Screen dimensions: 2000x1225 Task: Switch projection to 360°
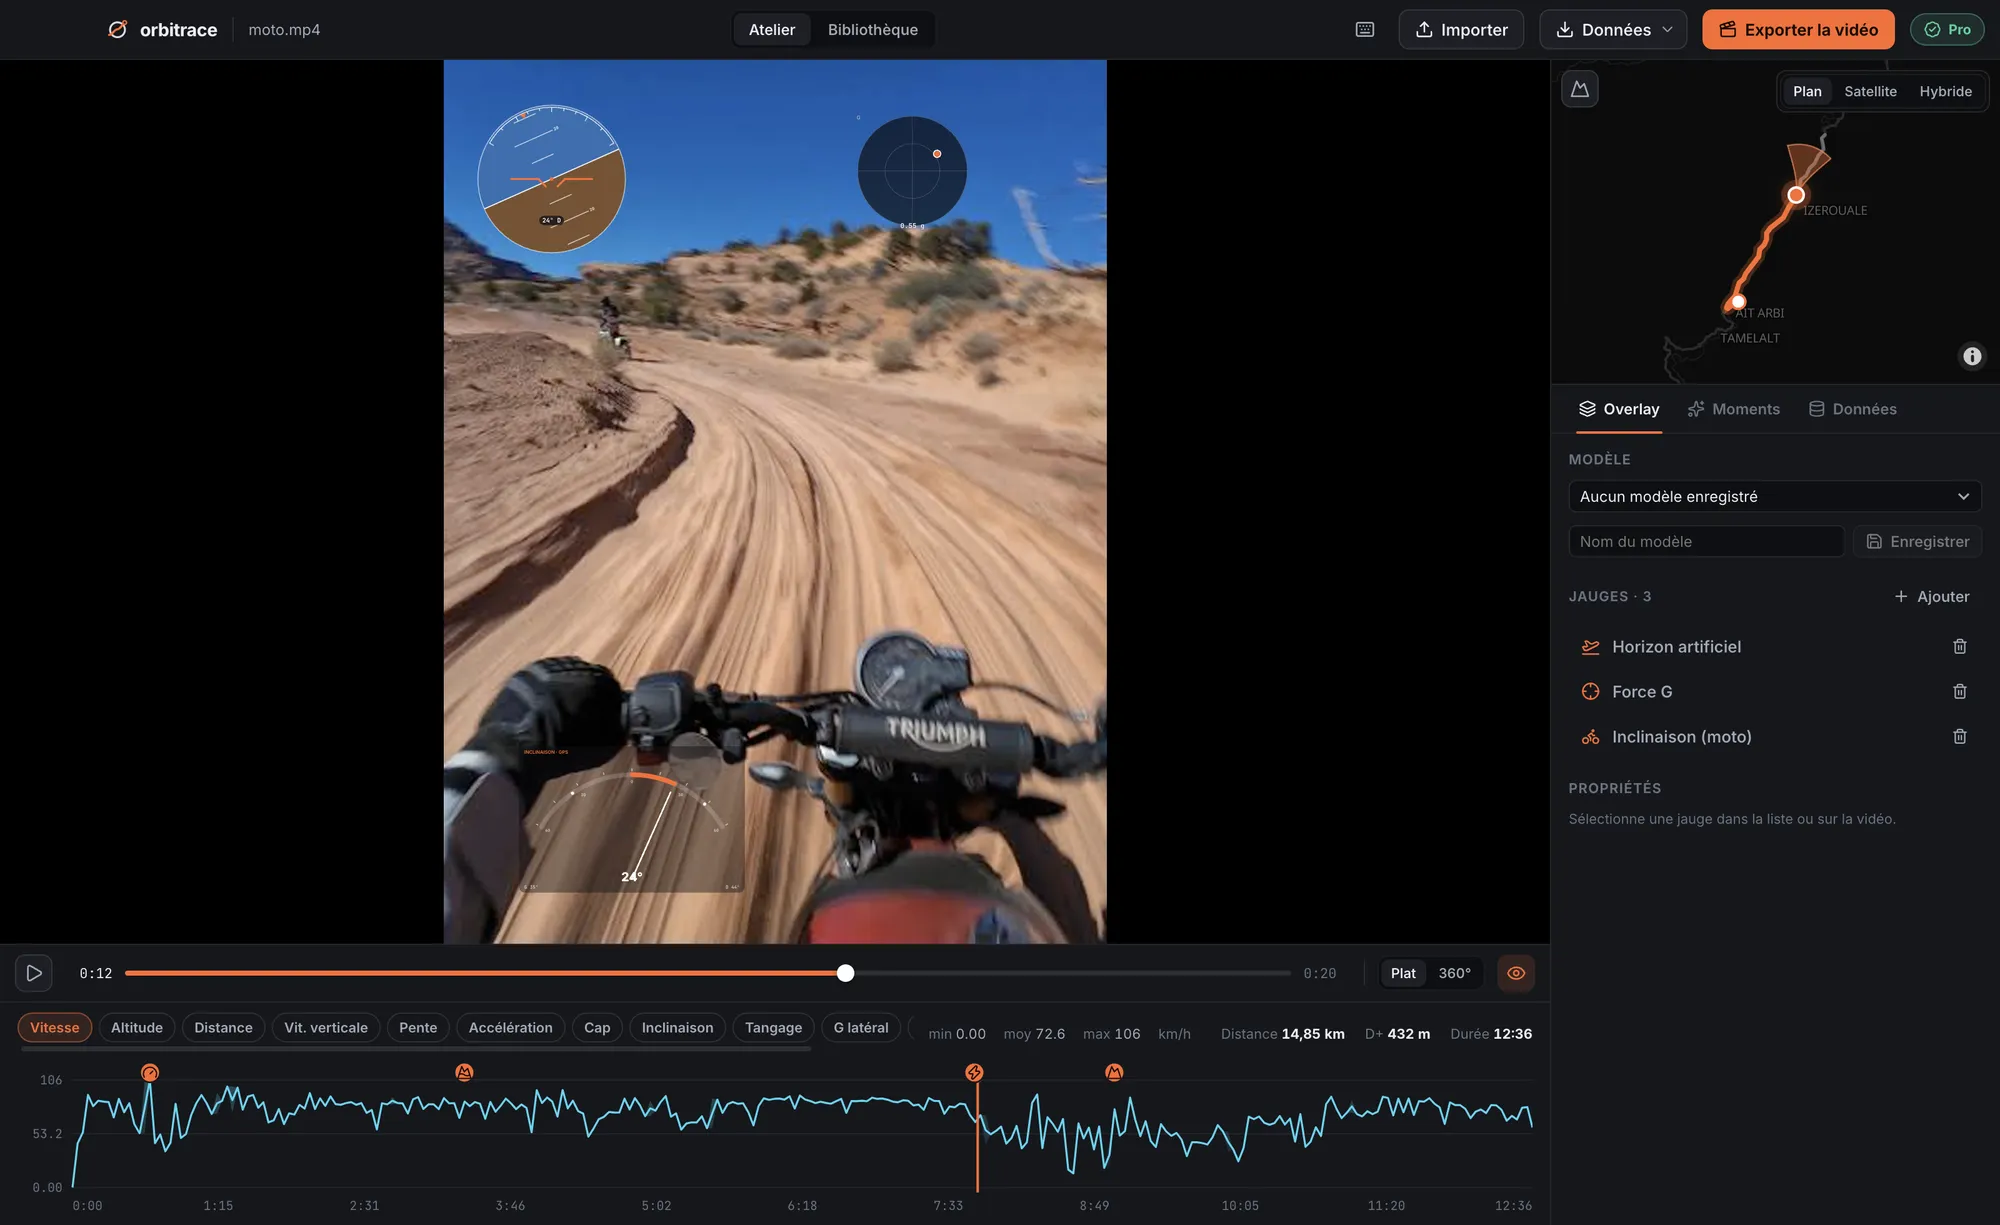pos(1454,973)
